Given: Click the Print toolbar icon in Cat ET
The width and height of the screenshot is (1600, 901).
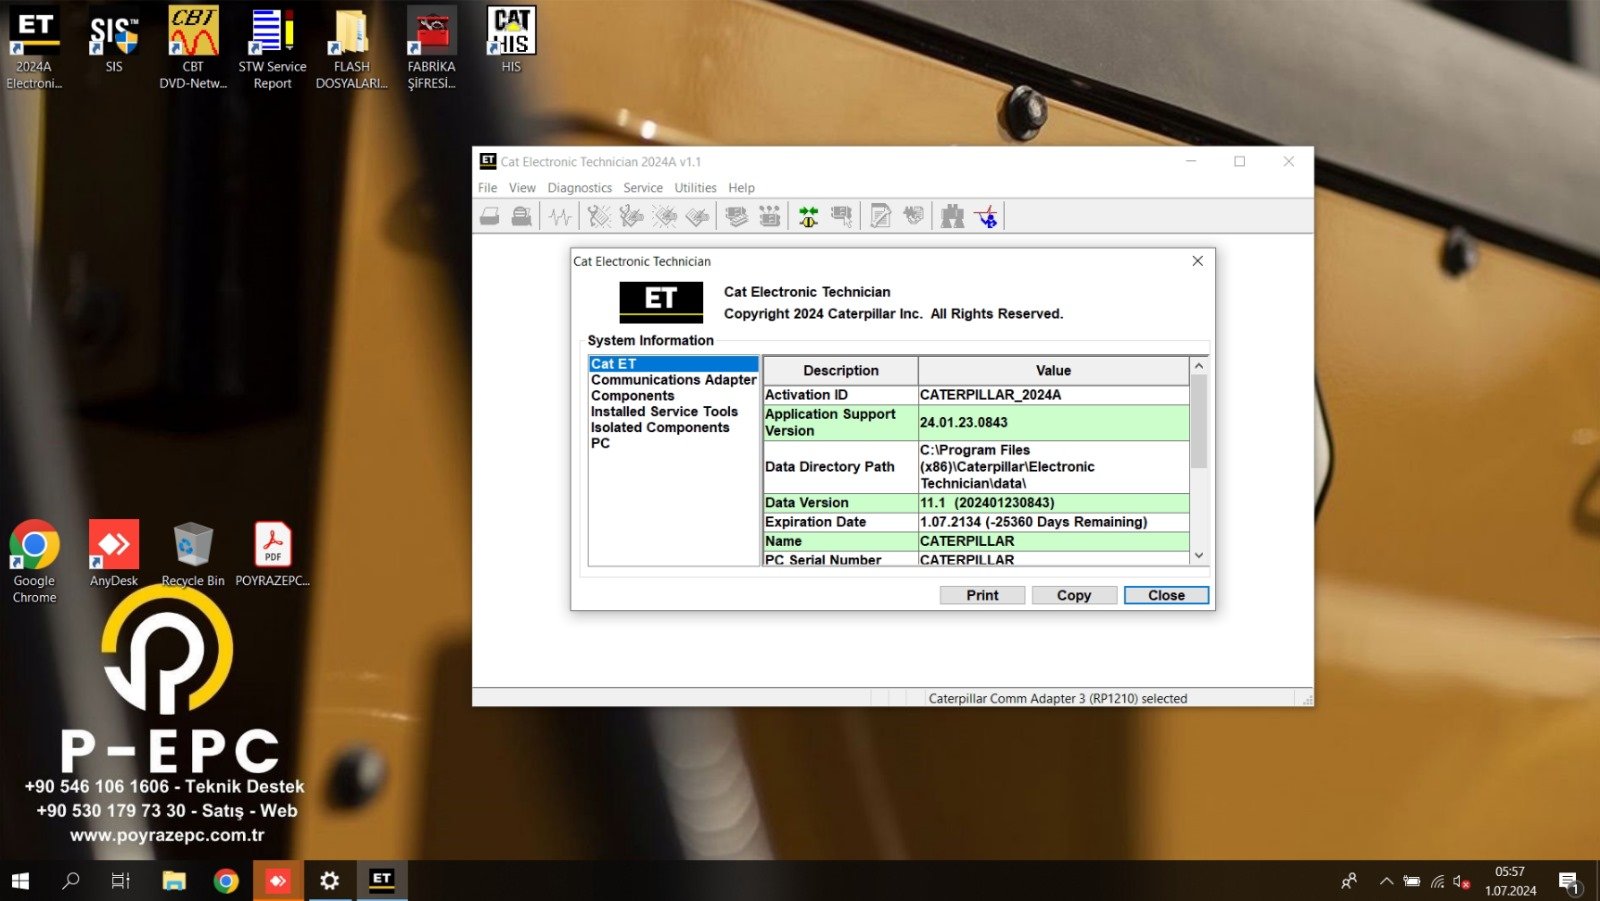Looking at the screenshot, I should pos(490,216).
